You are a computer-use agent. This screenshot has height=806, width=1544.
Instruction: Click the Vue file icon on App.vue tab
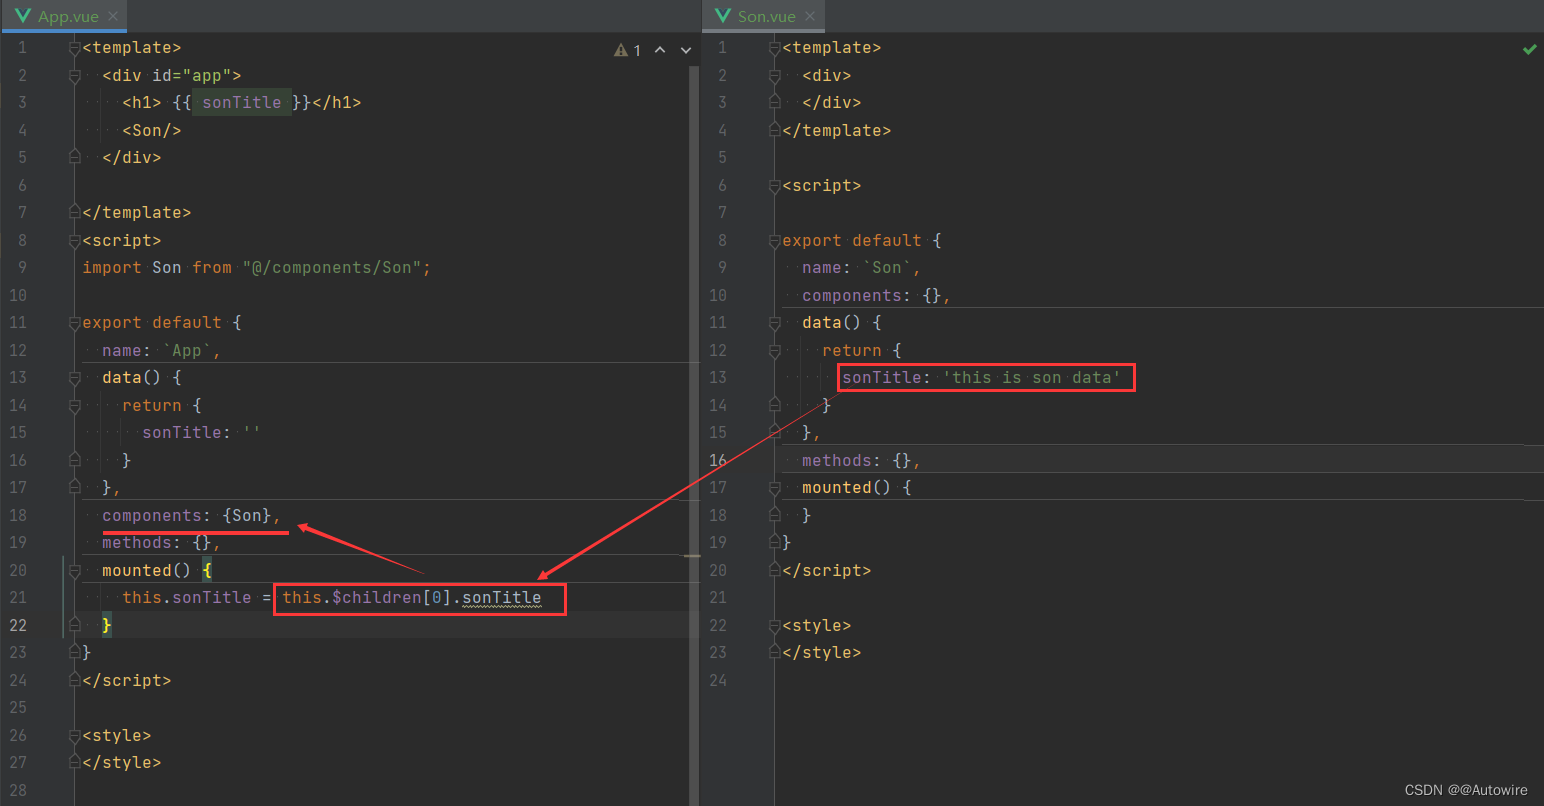coord(22,16)
